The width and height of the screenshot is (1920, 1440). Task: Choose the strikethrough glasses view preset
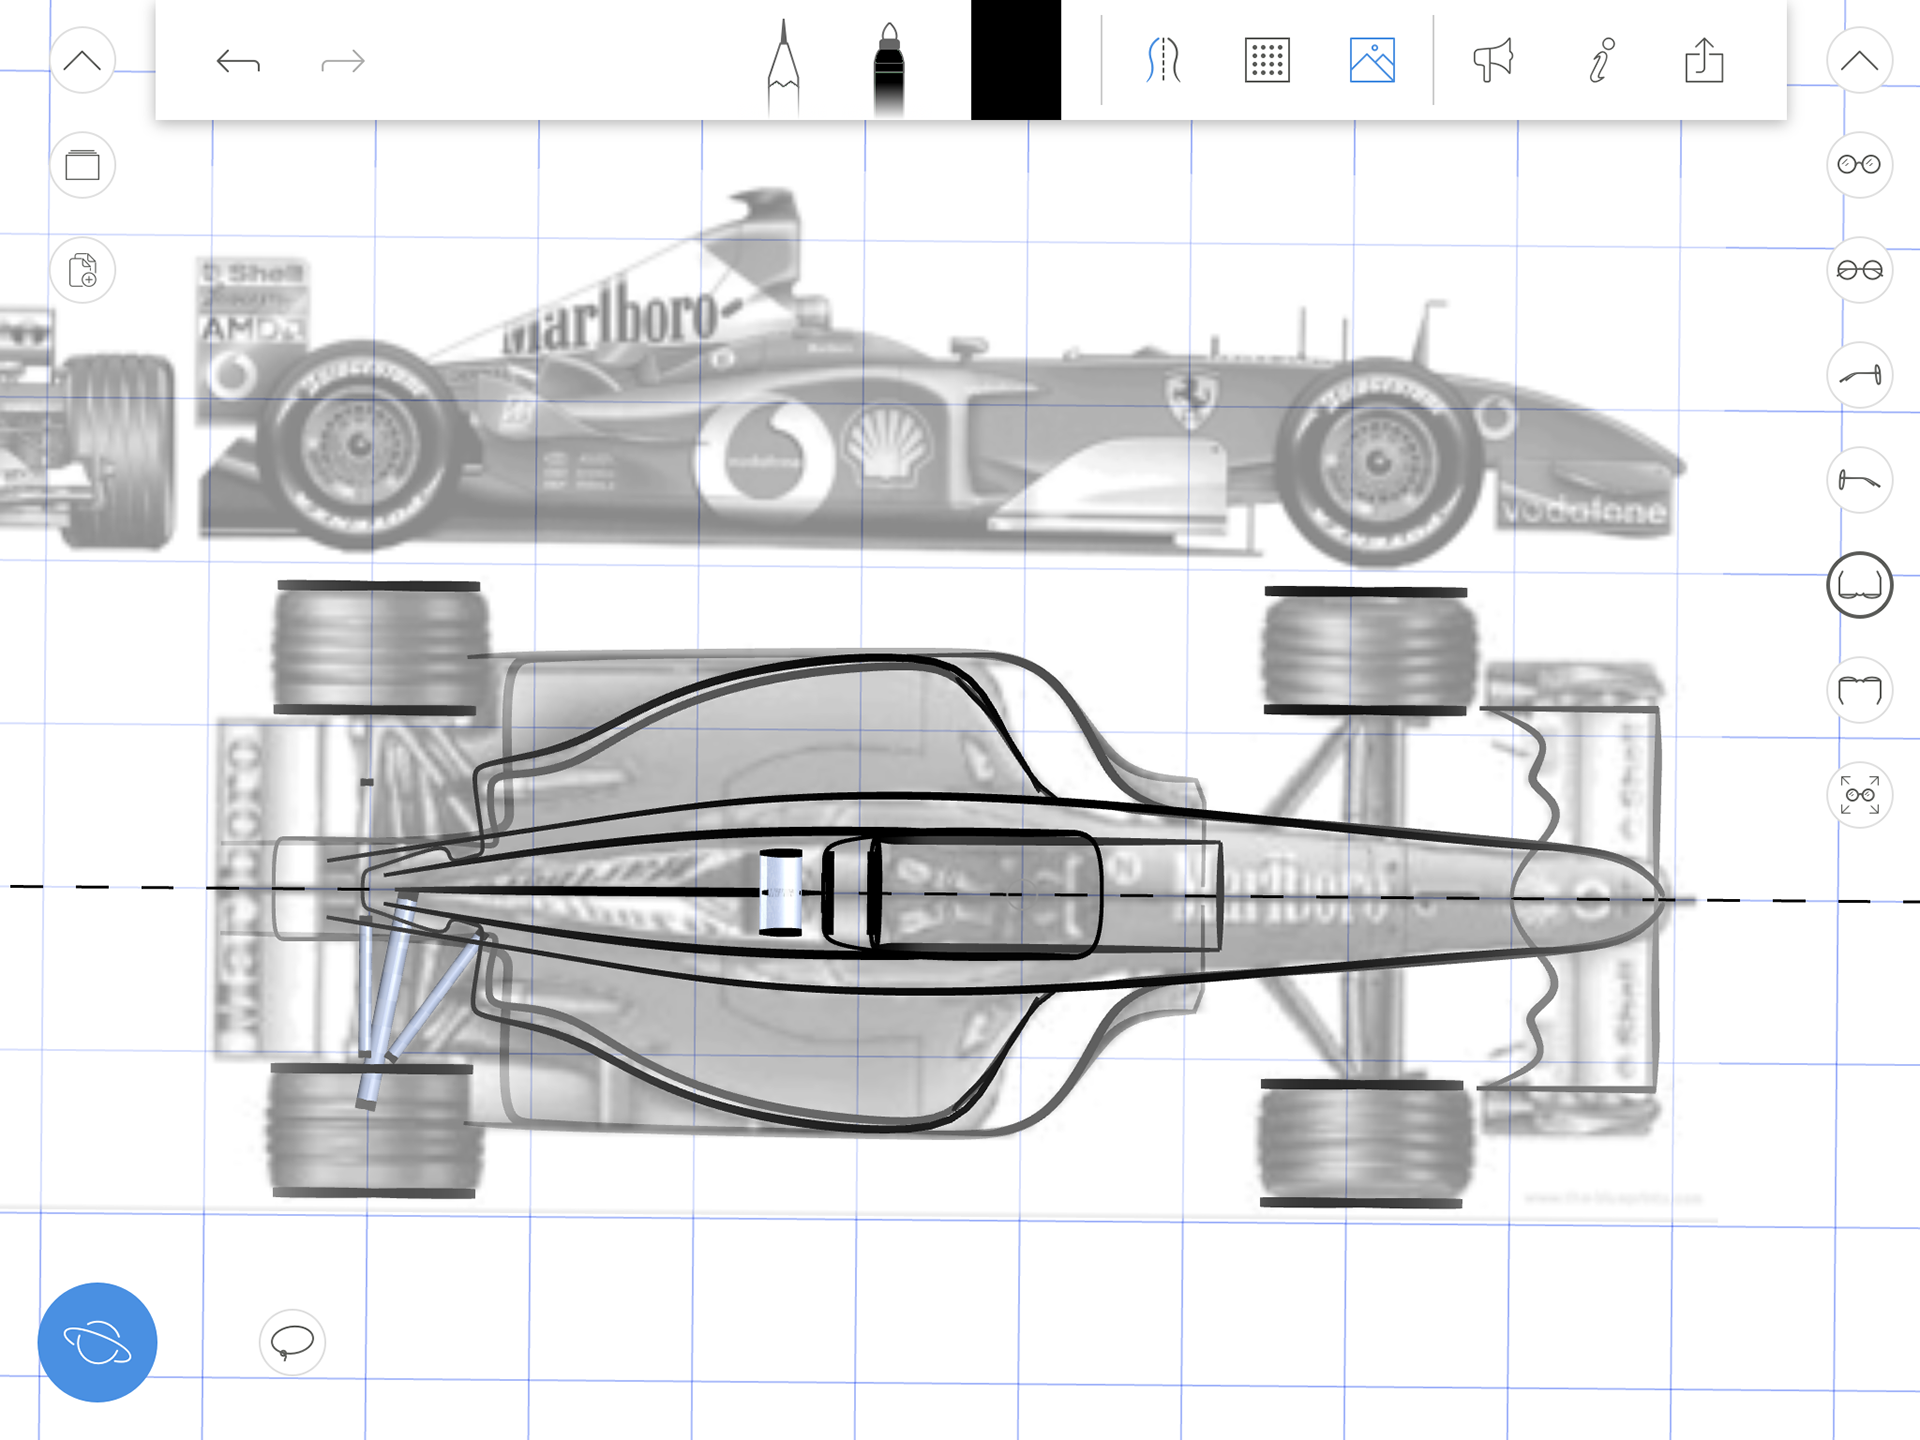click(1859, 270)
